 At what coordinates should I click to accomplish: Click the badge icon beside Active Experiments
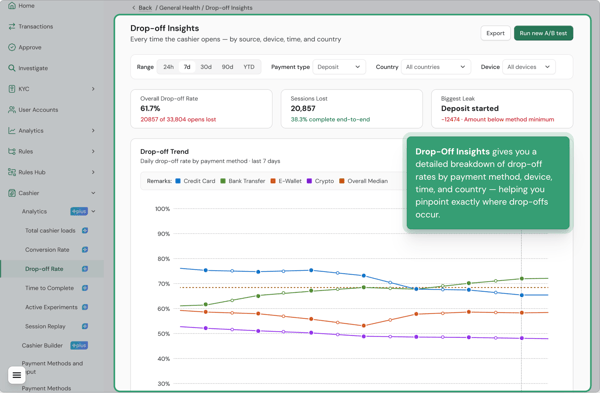85,307
